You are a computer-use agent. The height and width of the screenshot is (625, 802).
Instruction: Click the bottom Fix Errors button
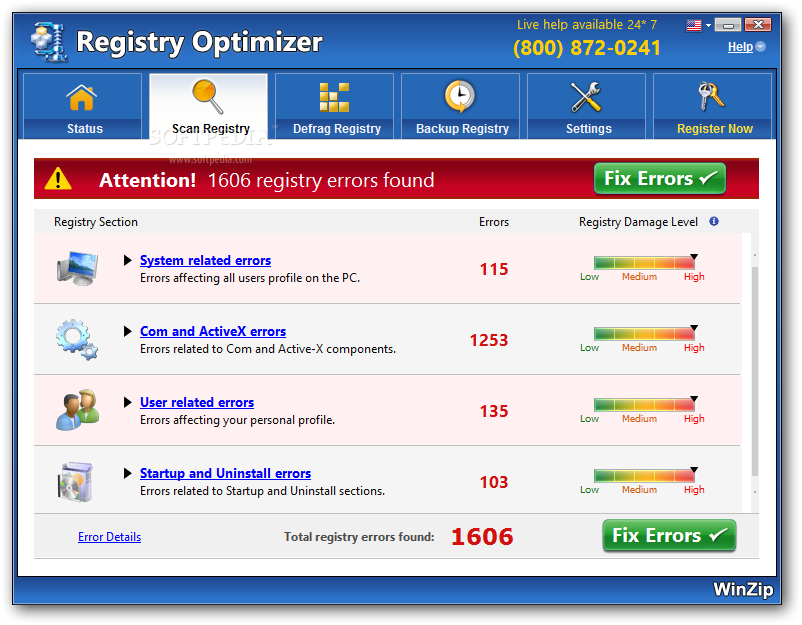click(x=669, y=535)
